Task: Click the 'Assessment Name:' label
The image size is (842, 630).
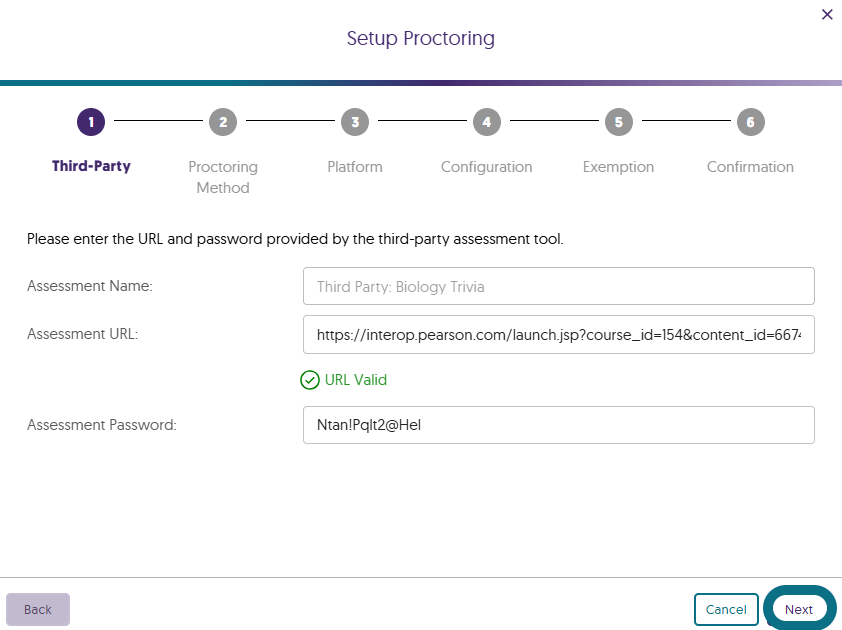Action: (90, 286)
